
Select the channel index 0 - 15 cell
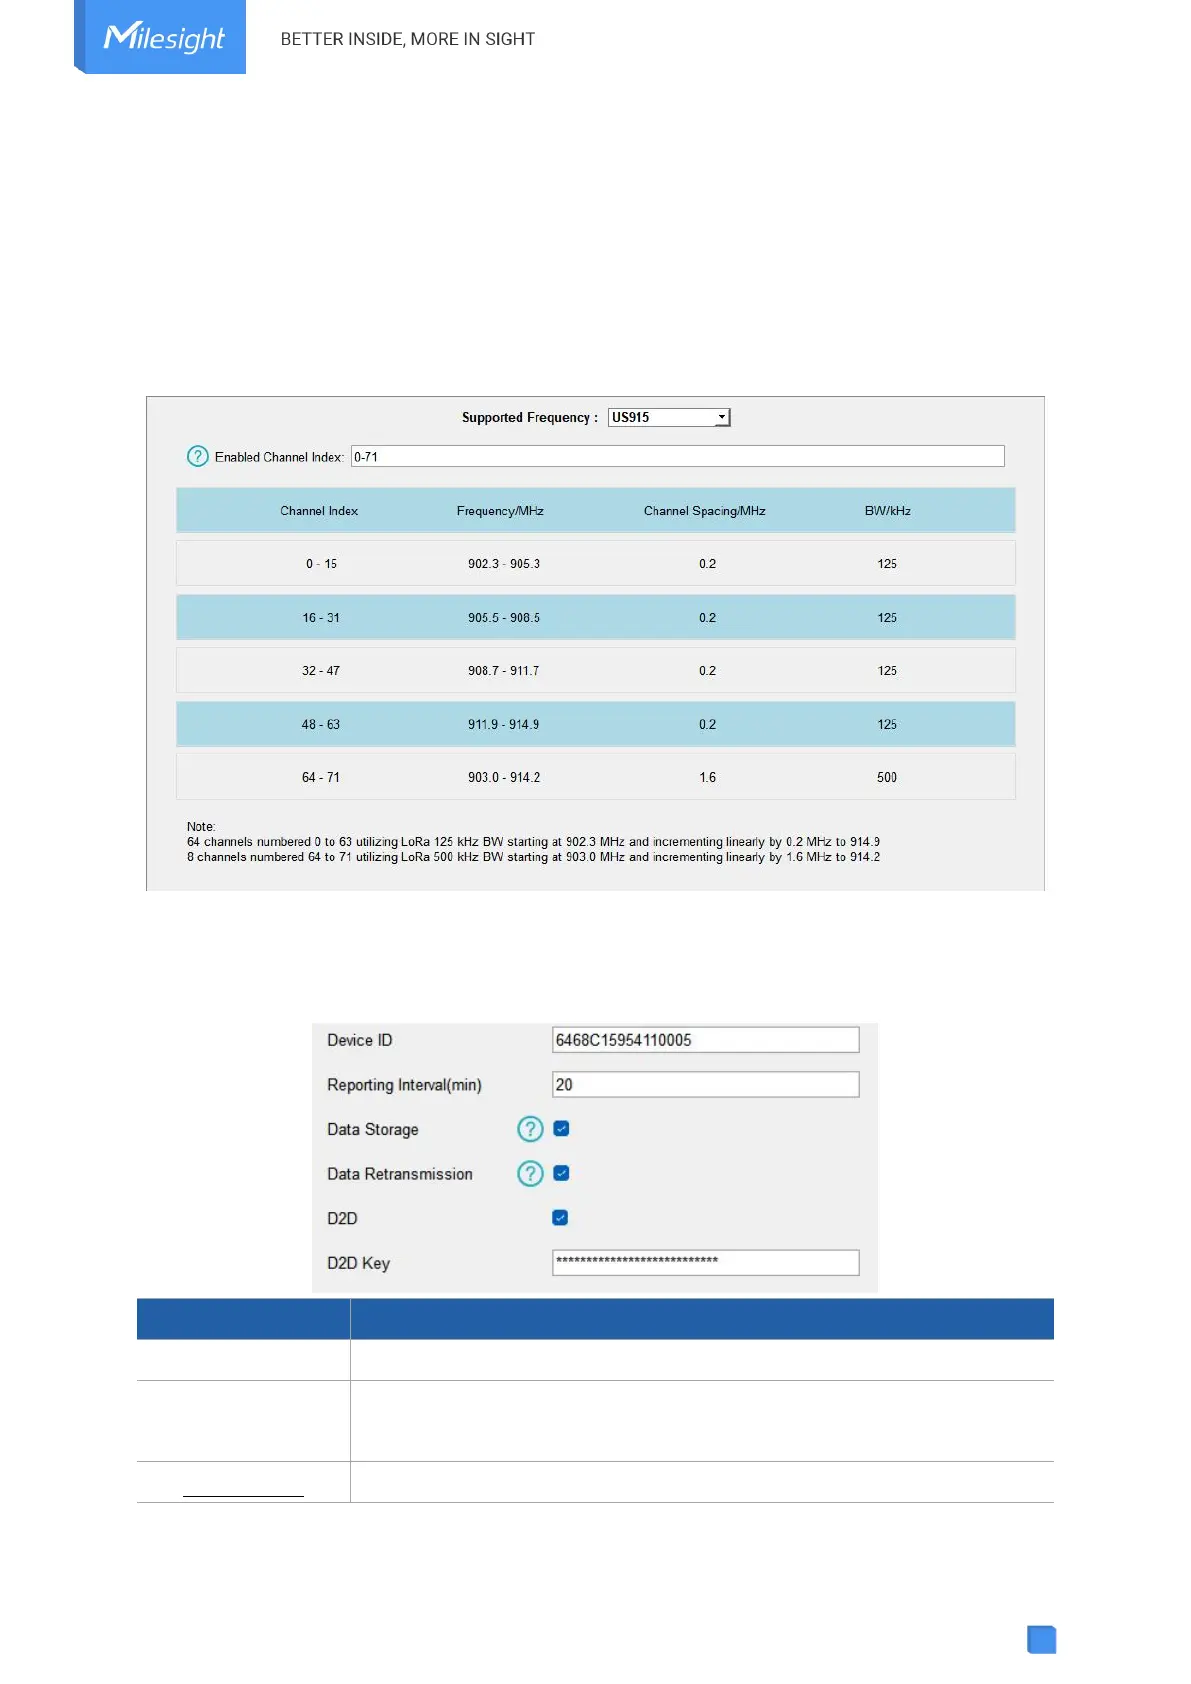(321, 564)
